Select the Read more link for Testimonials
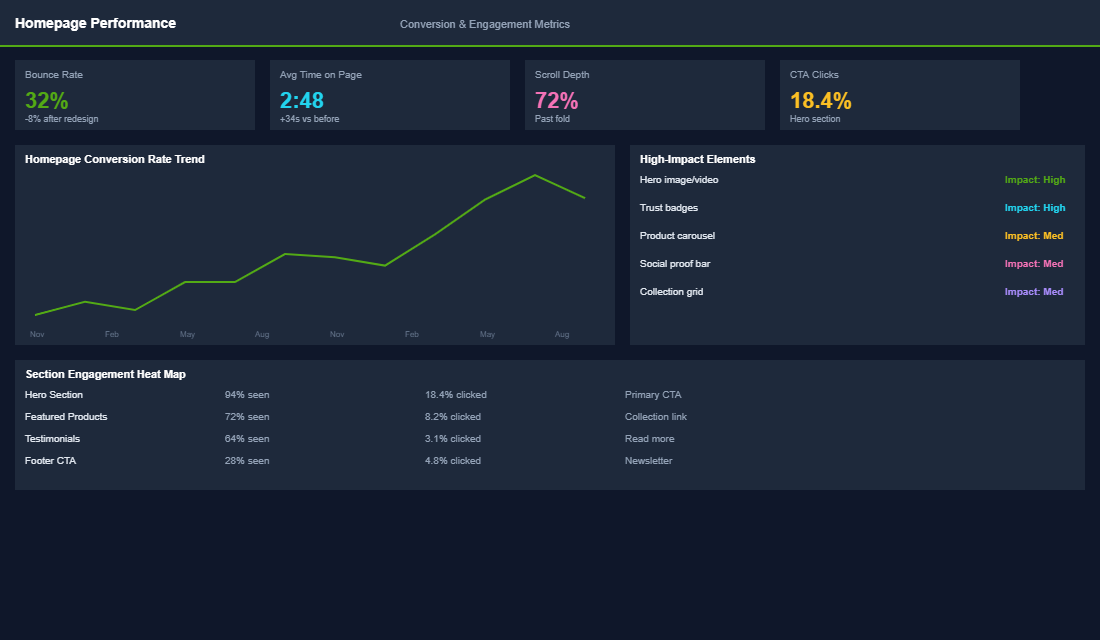1100x640 pixels. [648, 438]
